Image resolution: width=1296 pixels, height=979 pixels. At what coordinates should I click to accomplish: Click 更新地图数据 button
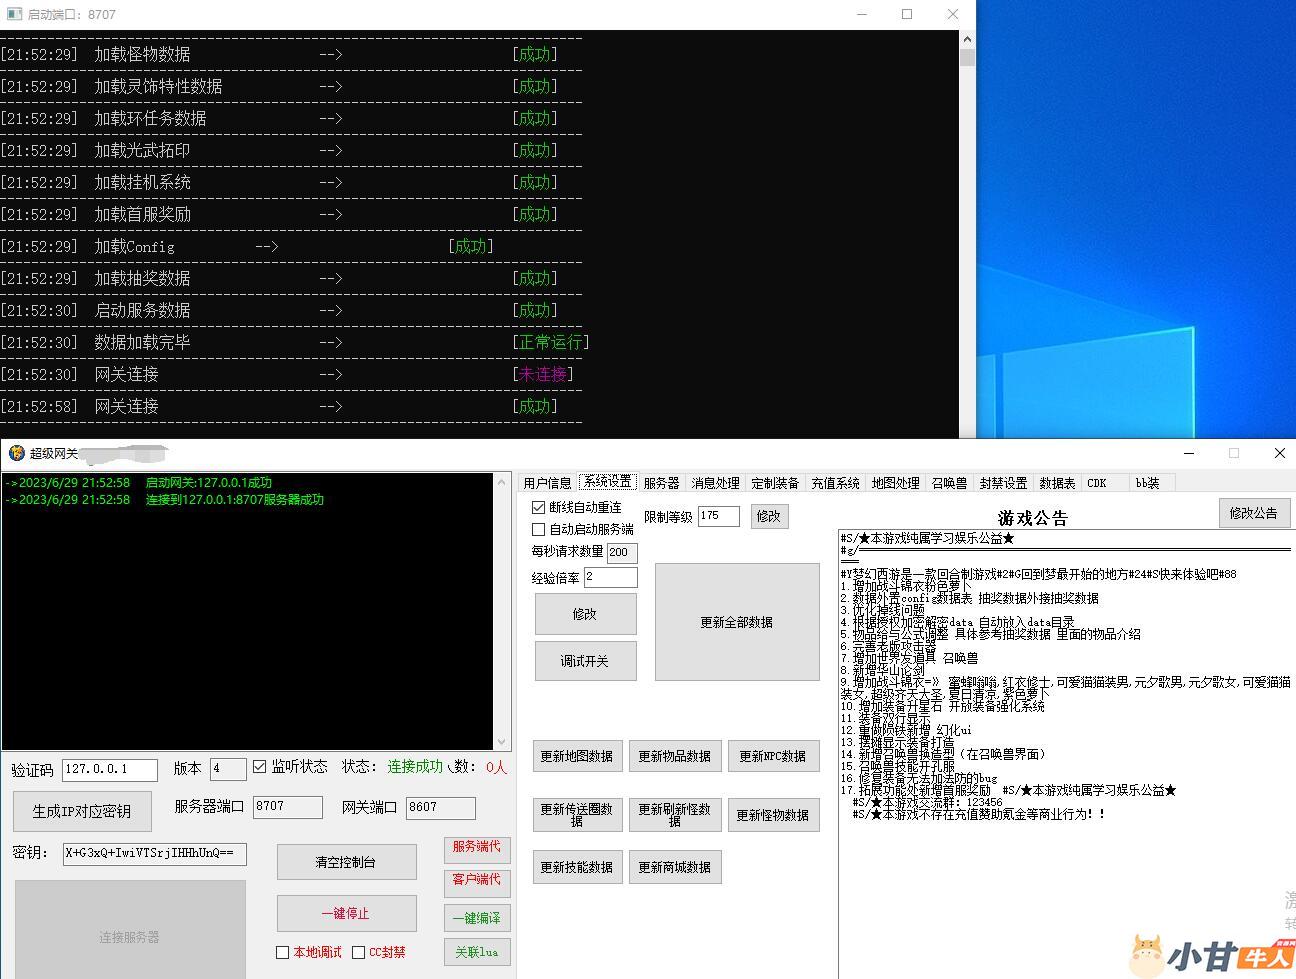click(576, 756)
